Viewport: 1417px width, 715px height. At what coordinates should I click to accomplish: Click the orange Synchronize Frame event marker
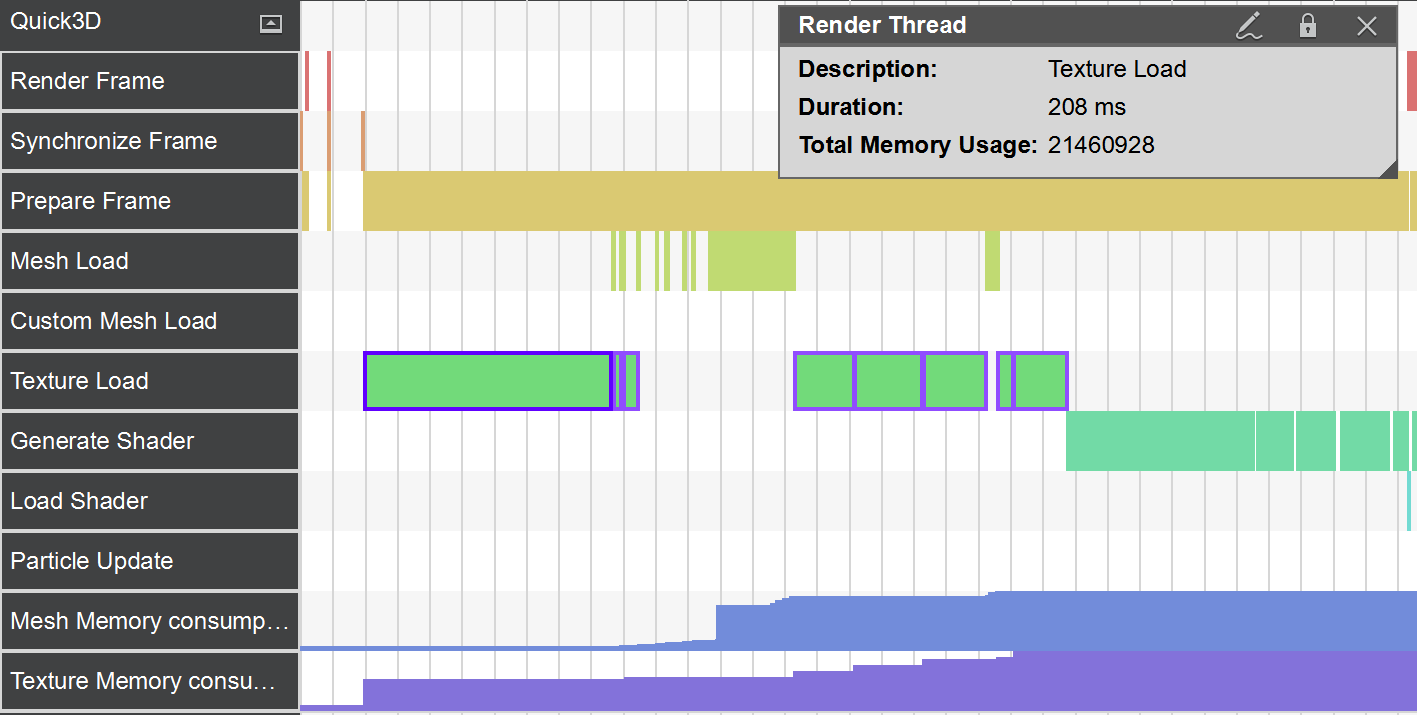pyautogui.click(x=363, y=140)
